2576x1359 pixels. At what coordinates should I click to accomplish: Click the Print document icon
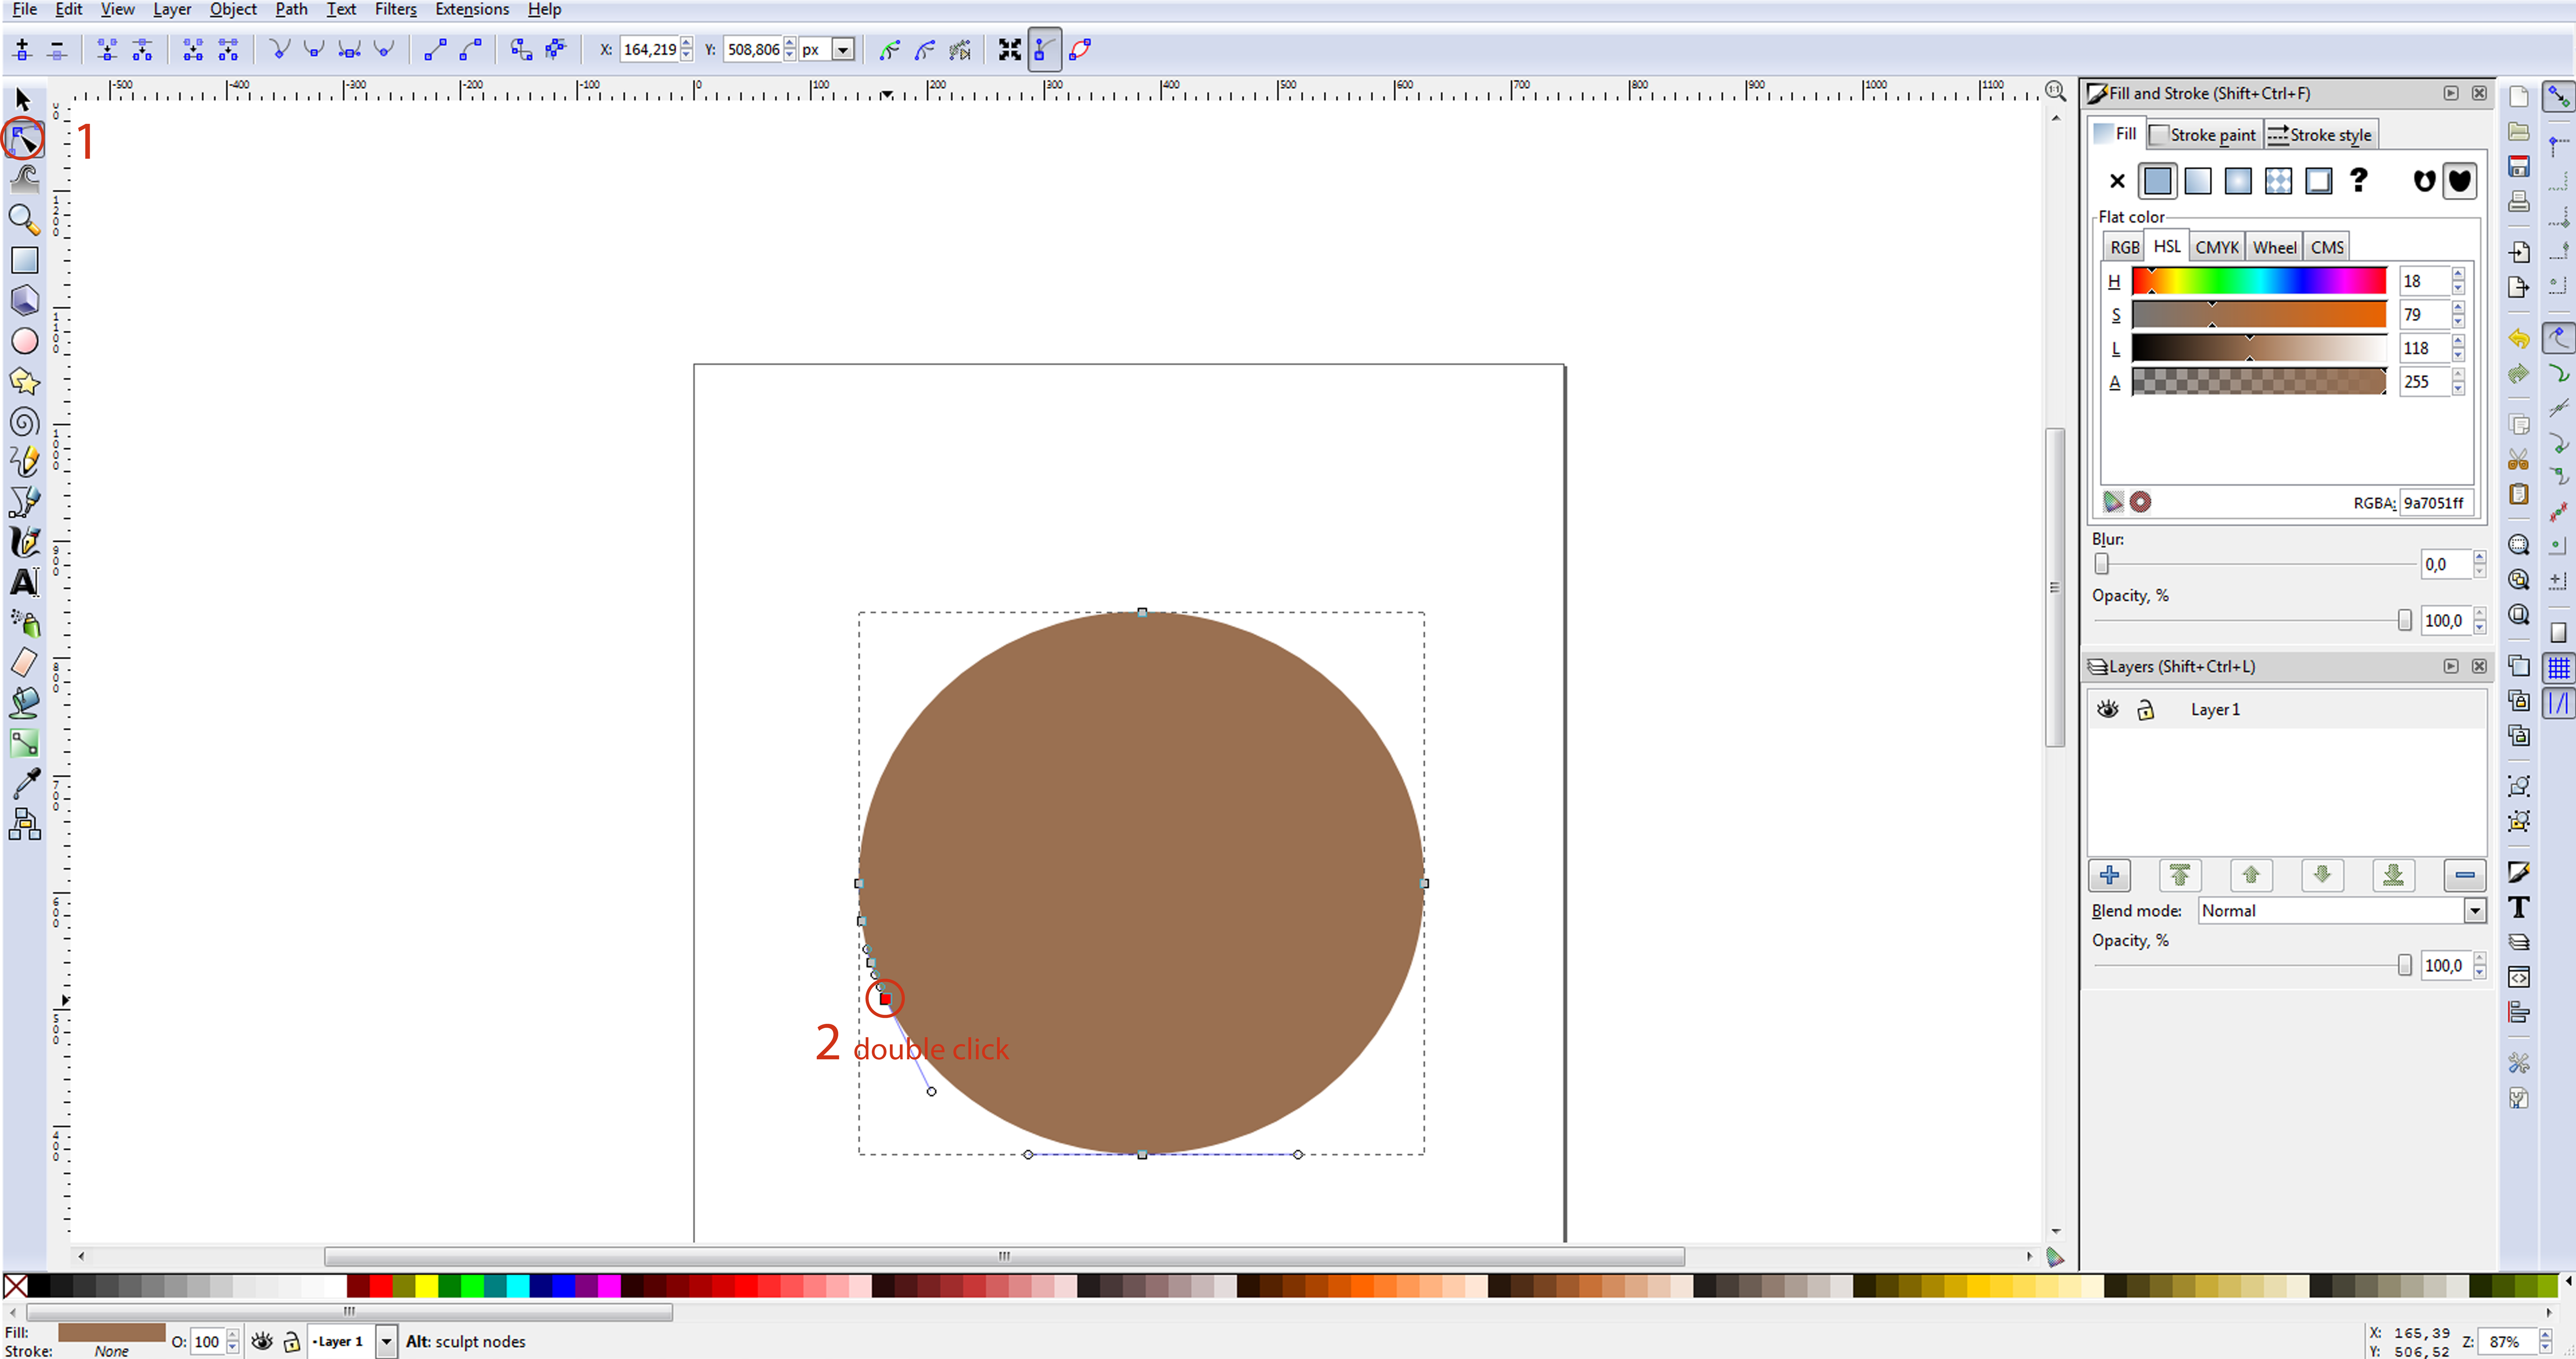2518,203
